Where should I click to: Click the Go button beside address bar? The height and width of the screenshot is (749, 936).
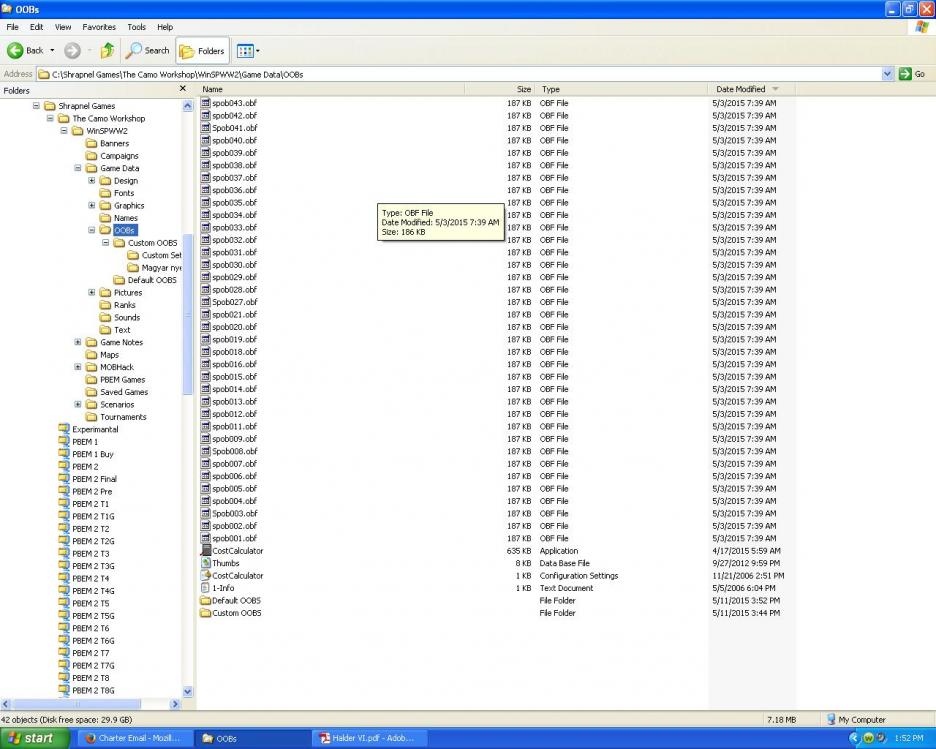[911, 74]
